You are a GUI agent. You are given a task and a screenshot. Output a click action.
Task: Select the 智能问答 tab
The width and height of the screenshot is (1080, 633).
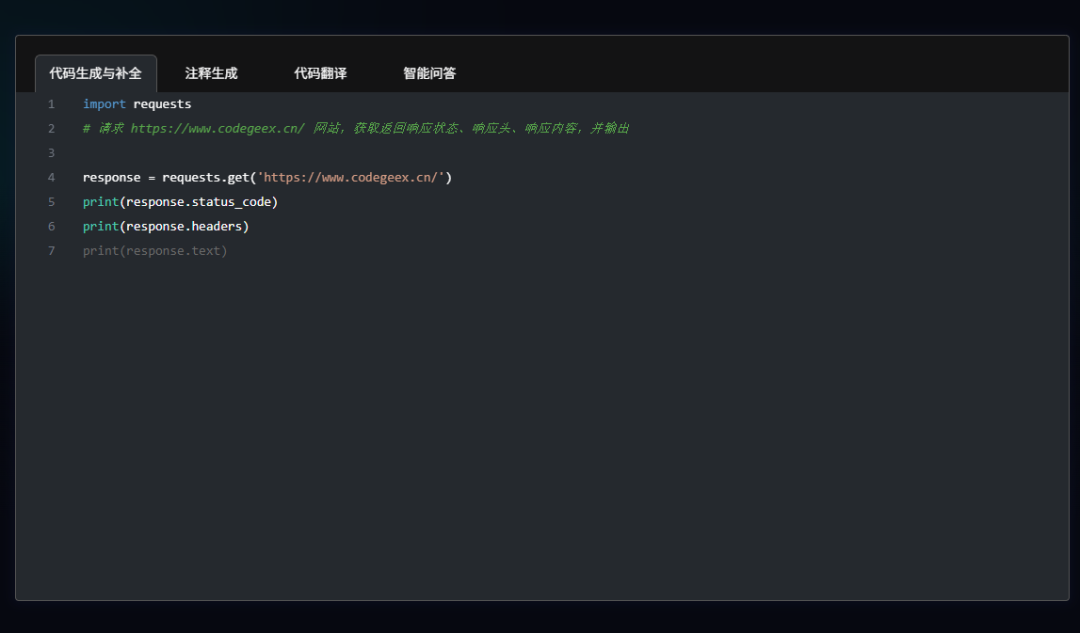[x=428, y=72]
